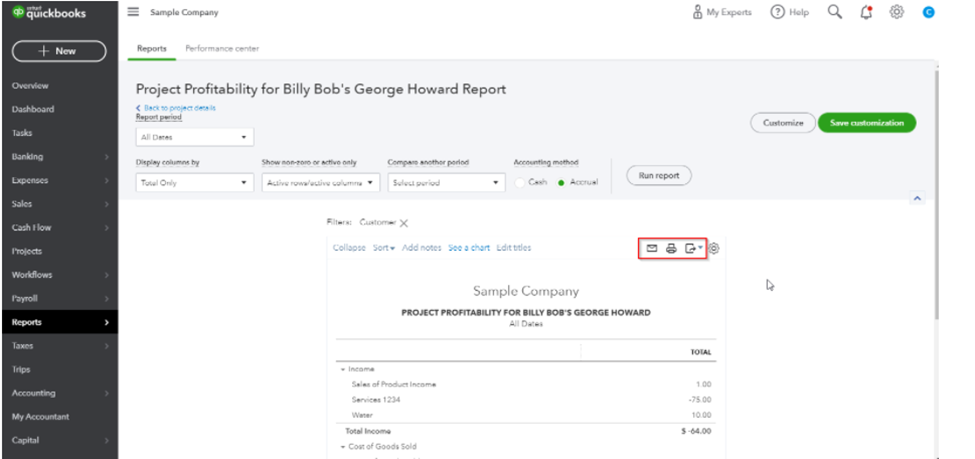The width and height of the screenshot is (975, 459).
Task: Switch to Performance center tab
Action: 222,49
